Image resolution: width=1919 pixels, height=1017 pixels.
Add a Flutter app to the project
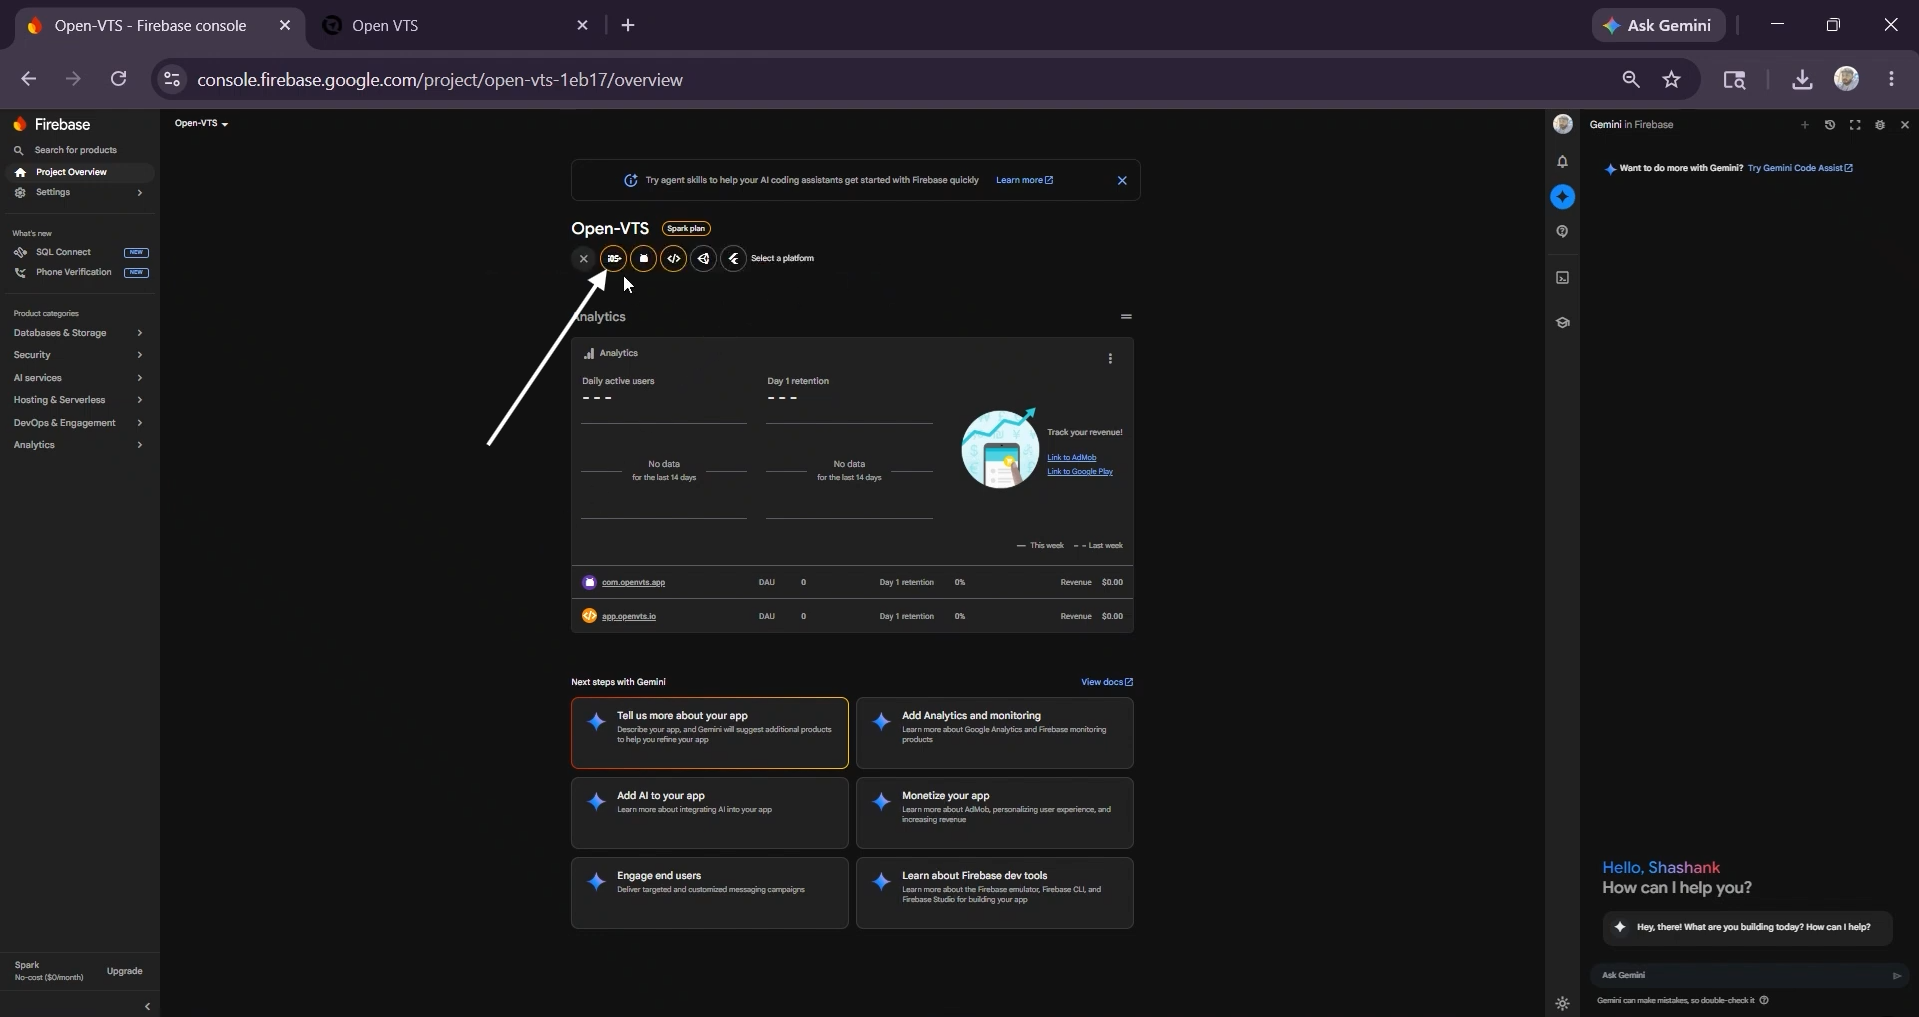tap(734, 259)
